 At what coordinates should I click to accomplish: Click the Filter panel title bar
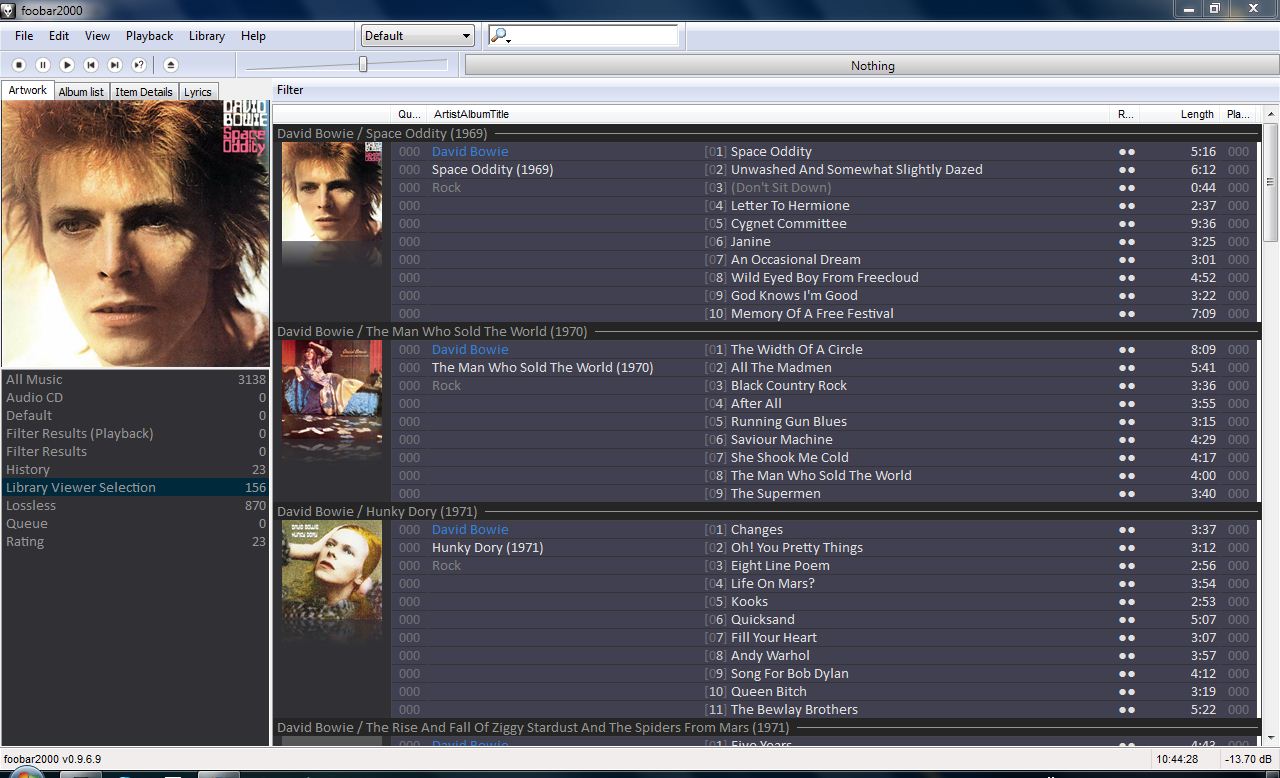776,90
